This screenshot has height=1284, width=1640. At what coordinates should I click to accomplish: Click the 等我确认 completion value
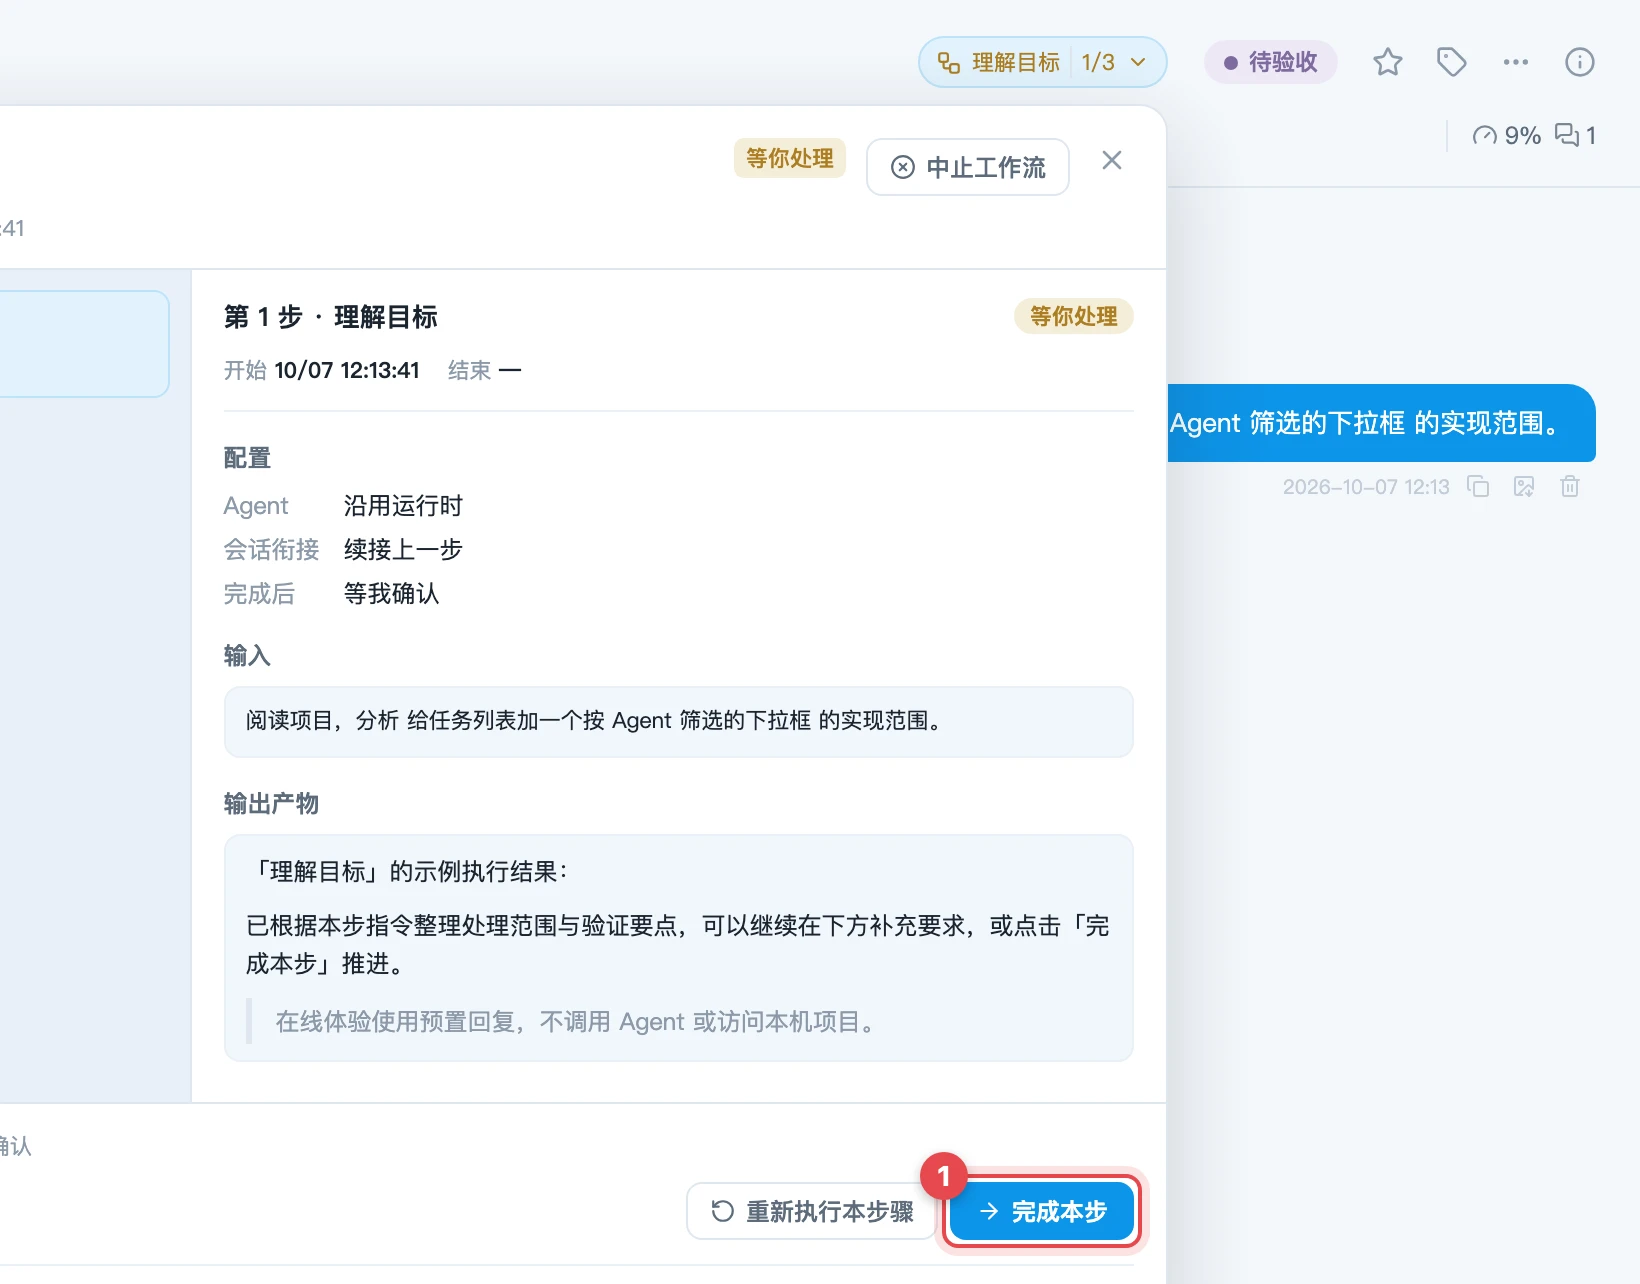(x=391, y=594)
